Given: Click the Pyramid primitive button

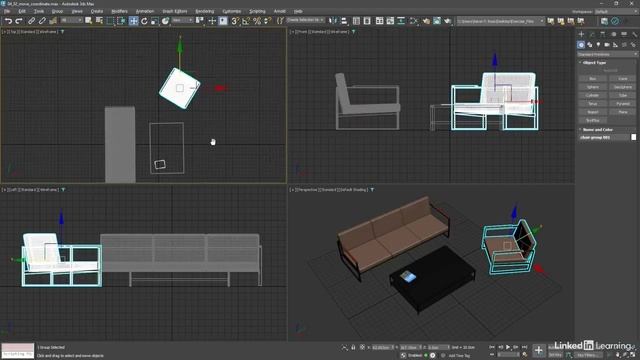Looking at the screenshot, I should click(622, 103).
